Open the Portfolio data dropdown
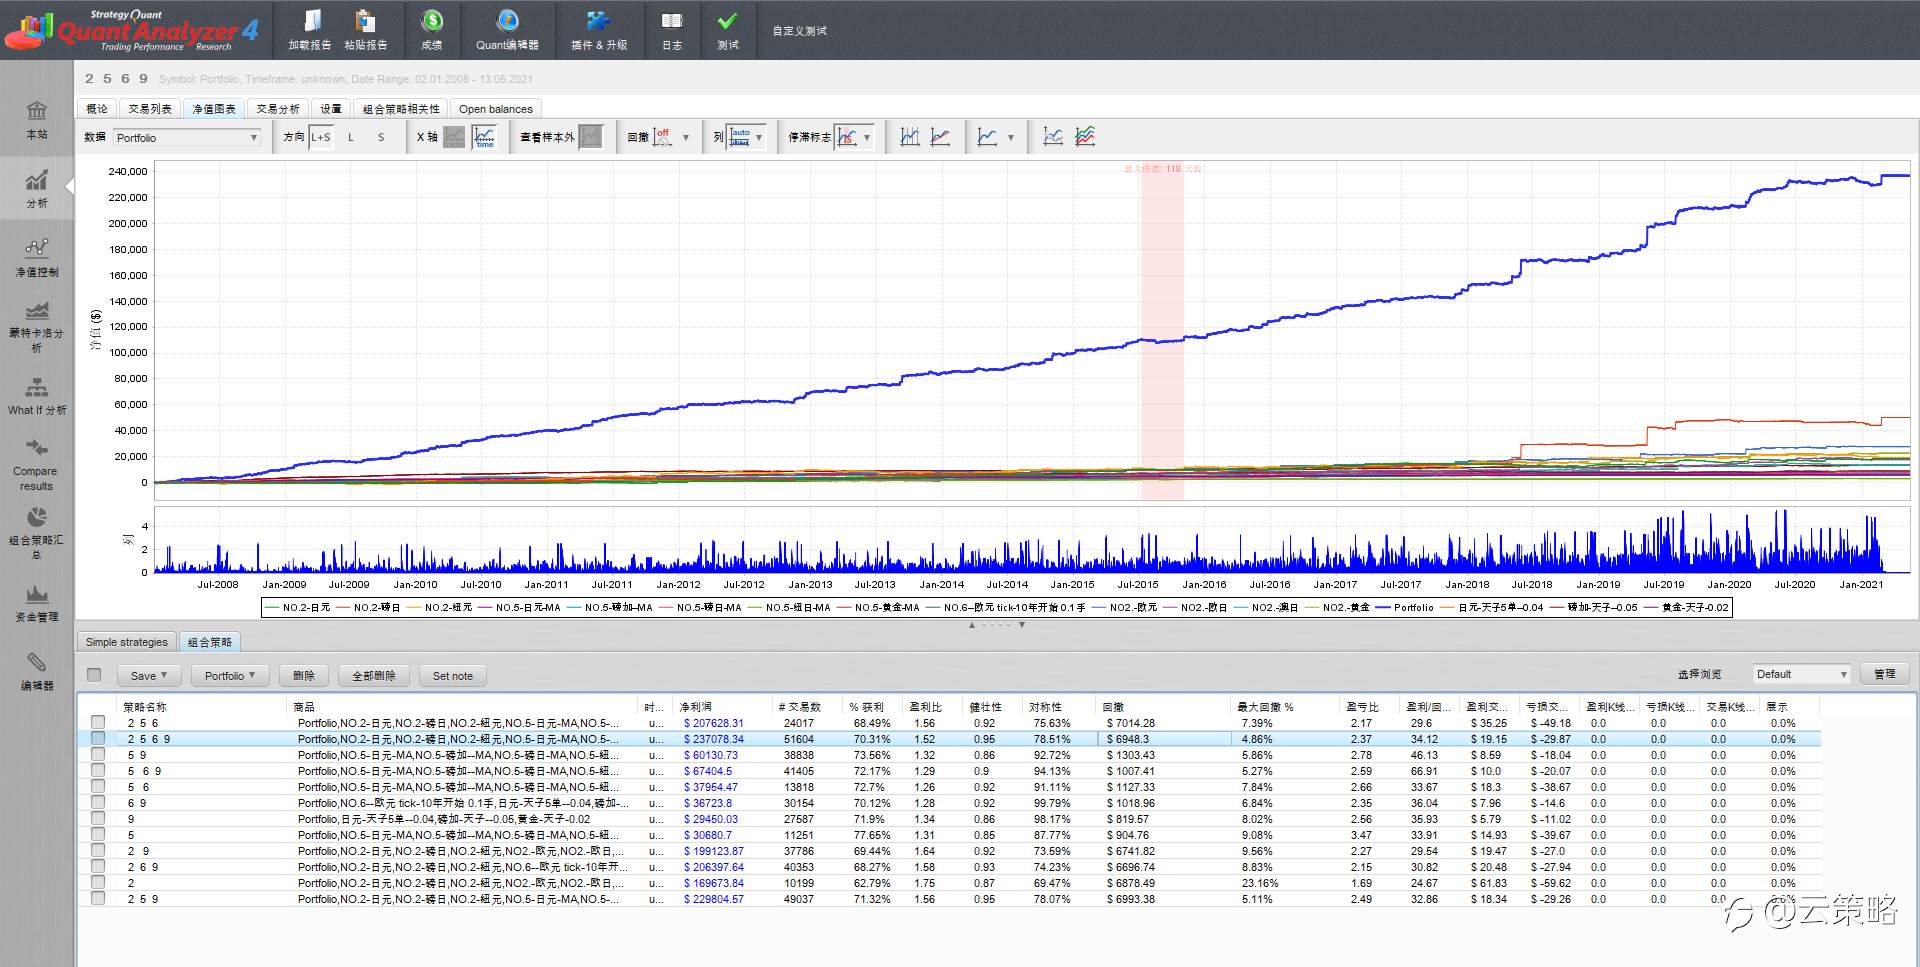Viewport: 1920px width, 967px height. click(187, 138)
